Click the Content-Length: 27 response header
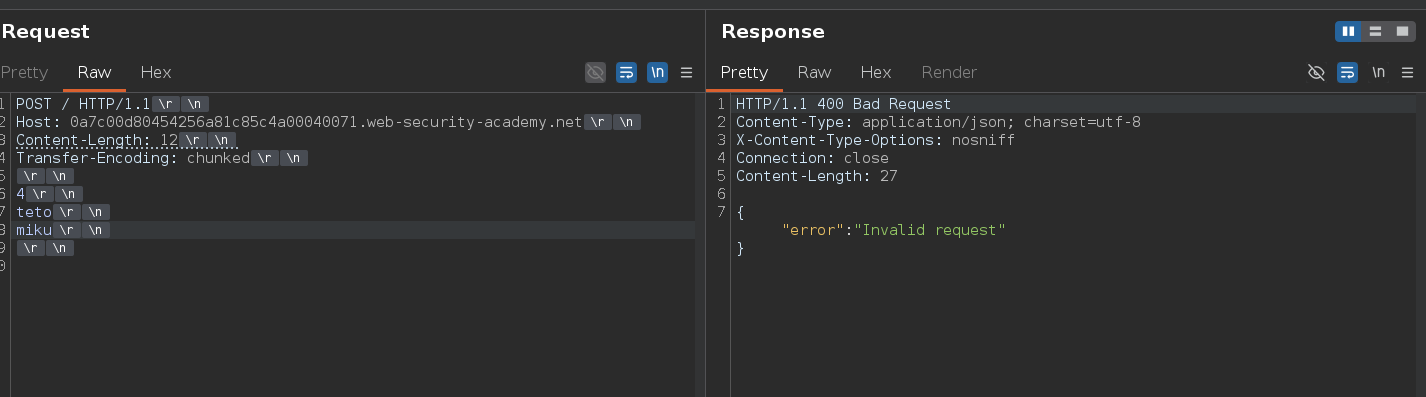Viewport: 1426px width, 397px height. 816,176
